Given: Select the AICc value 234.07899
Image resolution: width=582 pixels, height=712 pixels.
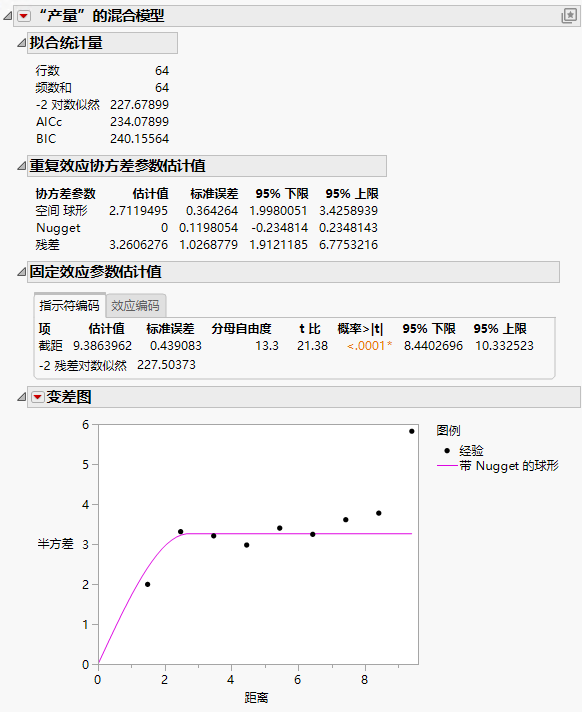Looking at the screenshot, I should [x=139, y=122].
